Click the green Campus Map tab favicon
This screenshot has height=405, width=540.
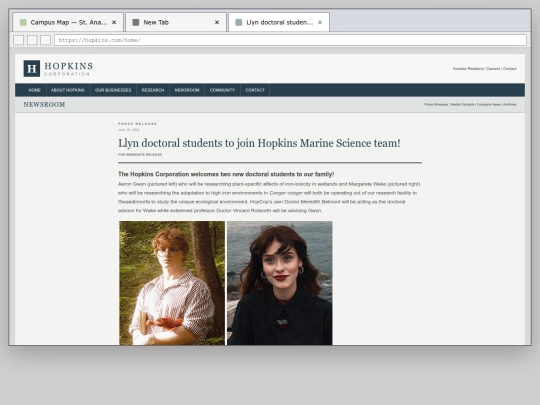pyautogui.click(x=23, y=22)
